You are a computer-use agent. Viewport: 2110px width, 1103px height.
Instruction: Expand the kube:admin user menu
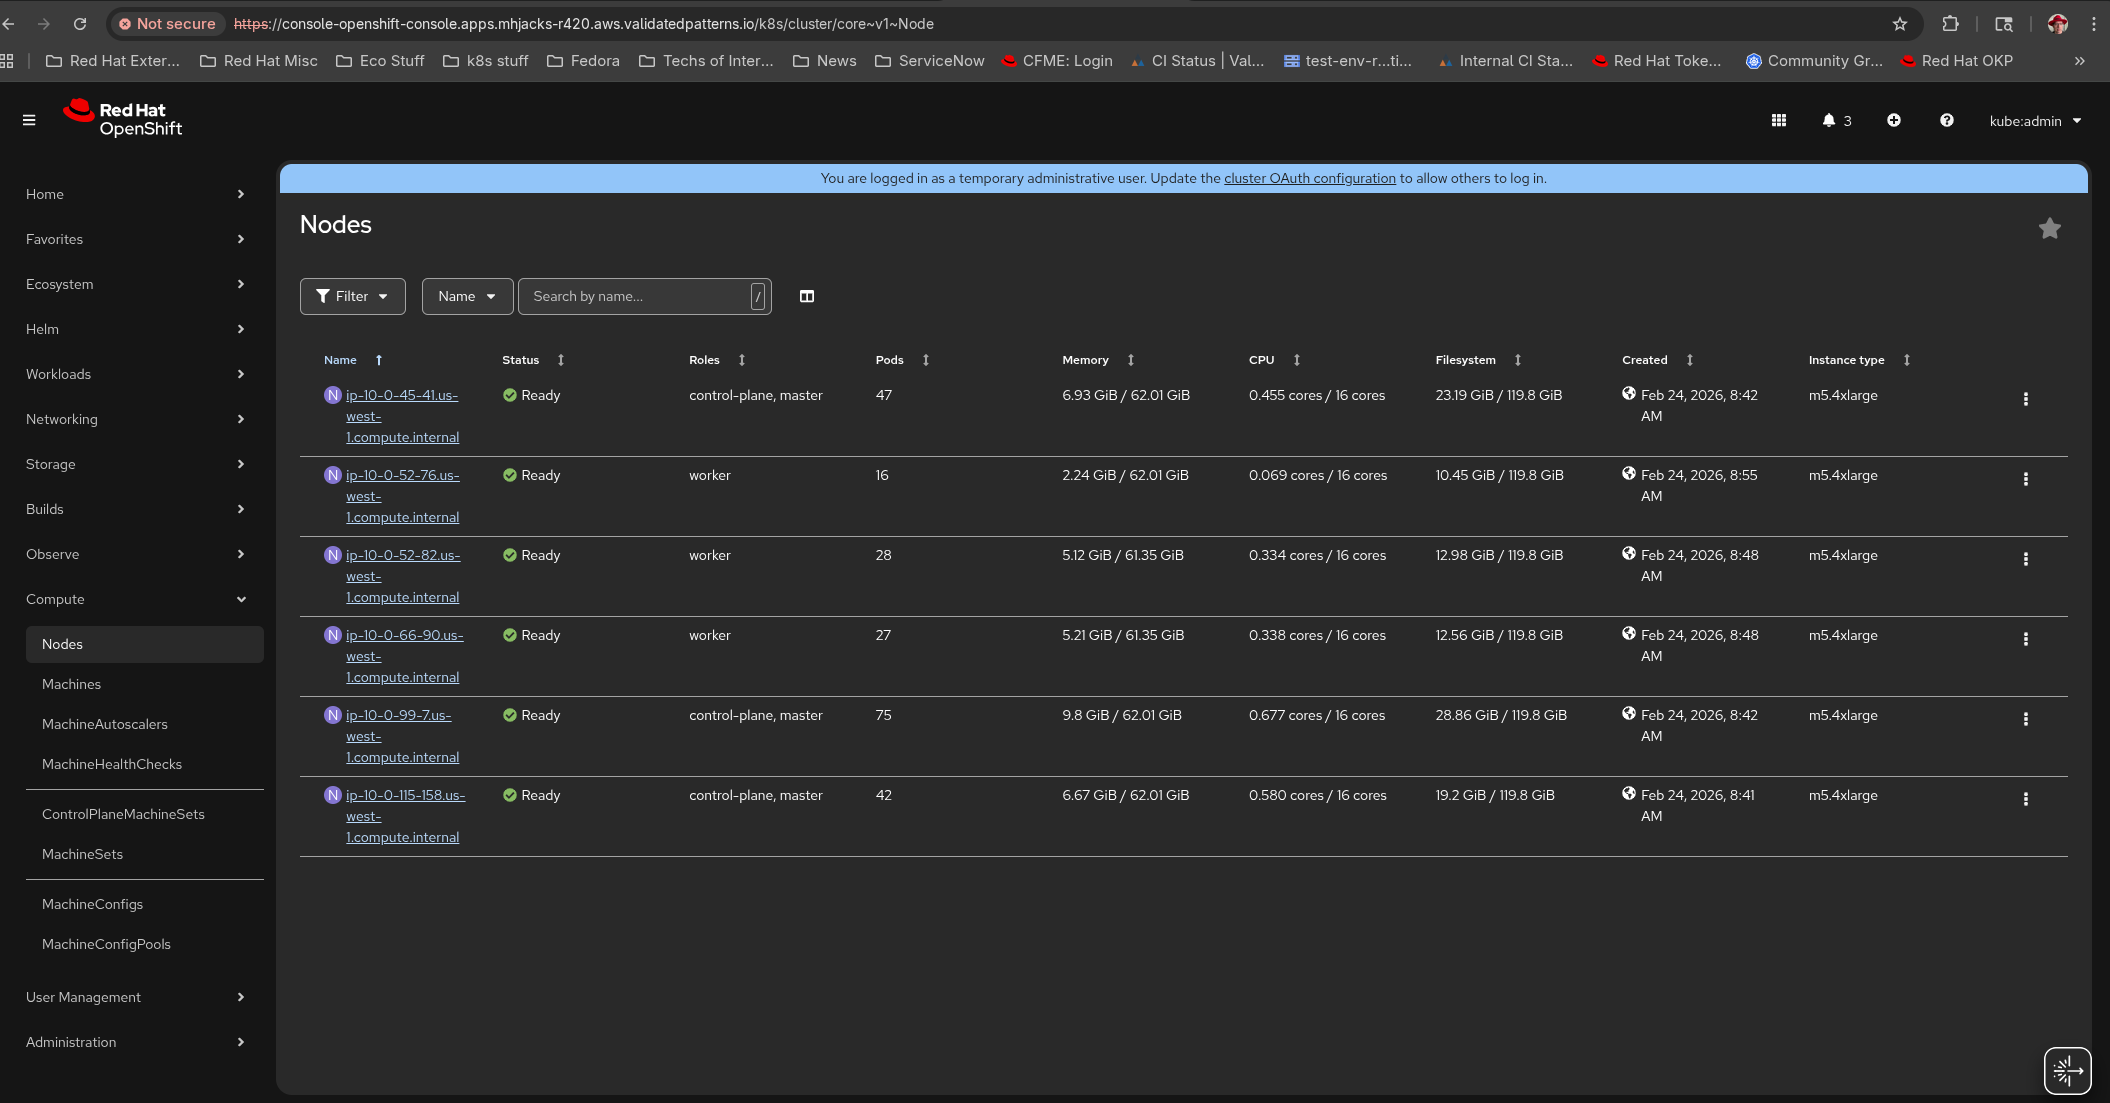[x=2035, y=121]
